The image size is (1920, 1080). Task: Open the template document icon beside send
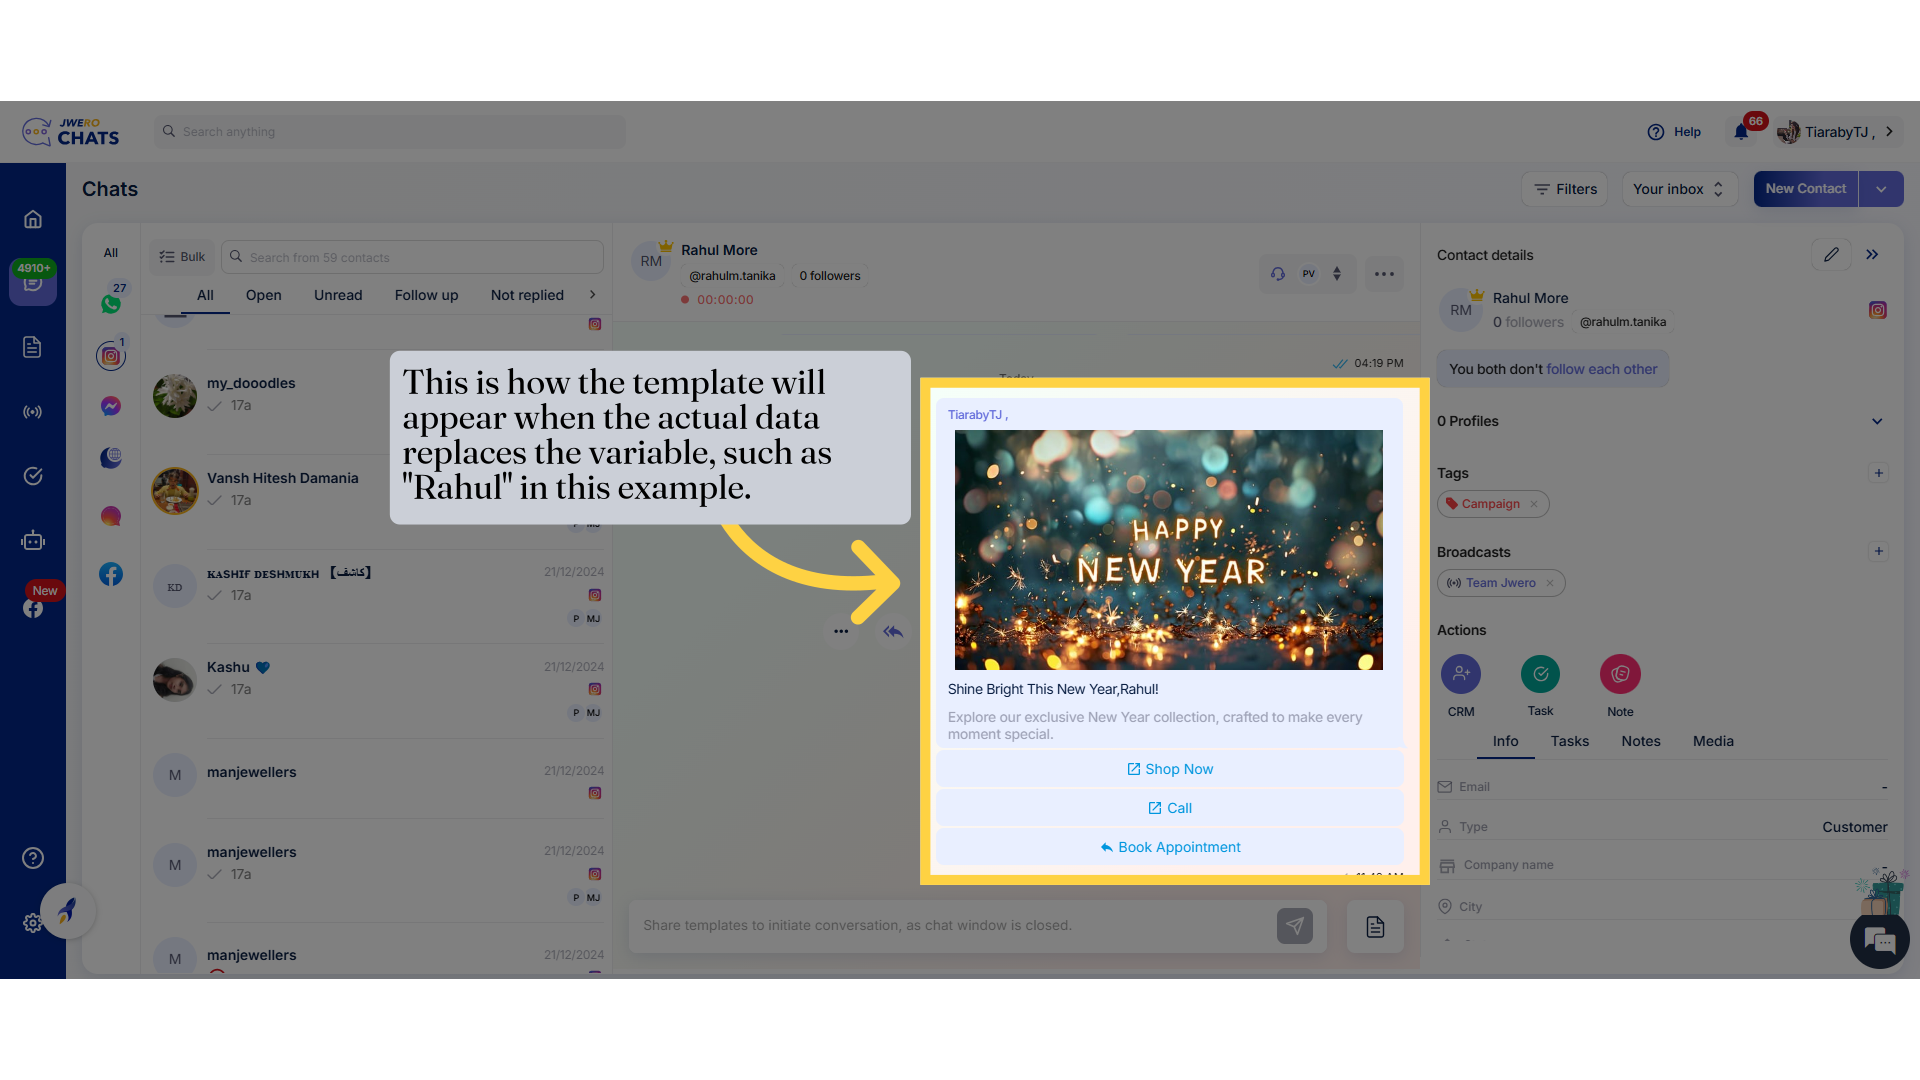[1375, 926]
